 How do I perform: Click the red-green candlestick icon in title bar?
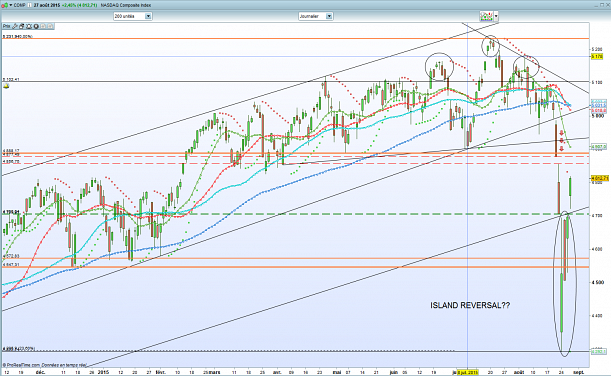click(x=5, y=5)
